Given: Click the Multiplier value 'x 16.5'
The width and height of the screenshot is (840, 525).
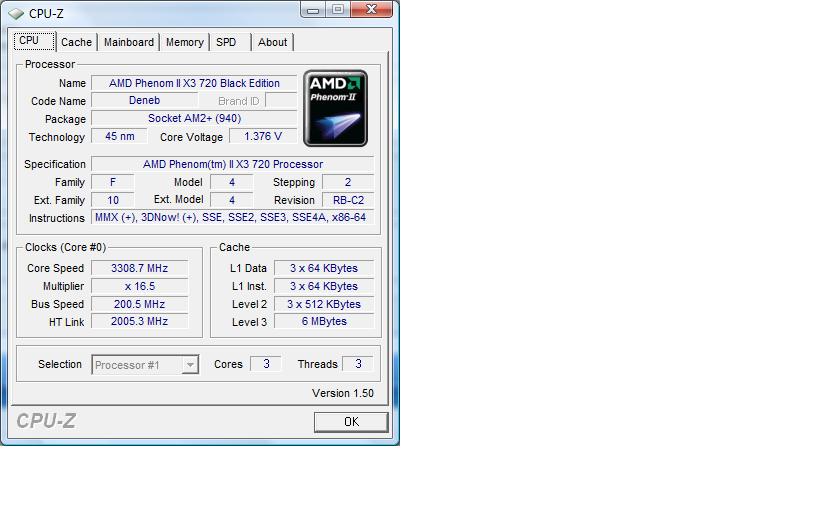Looking at the screenshot, I should [139, 287].
